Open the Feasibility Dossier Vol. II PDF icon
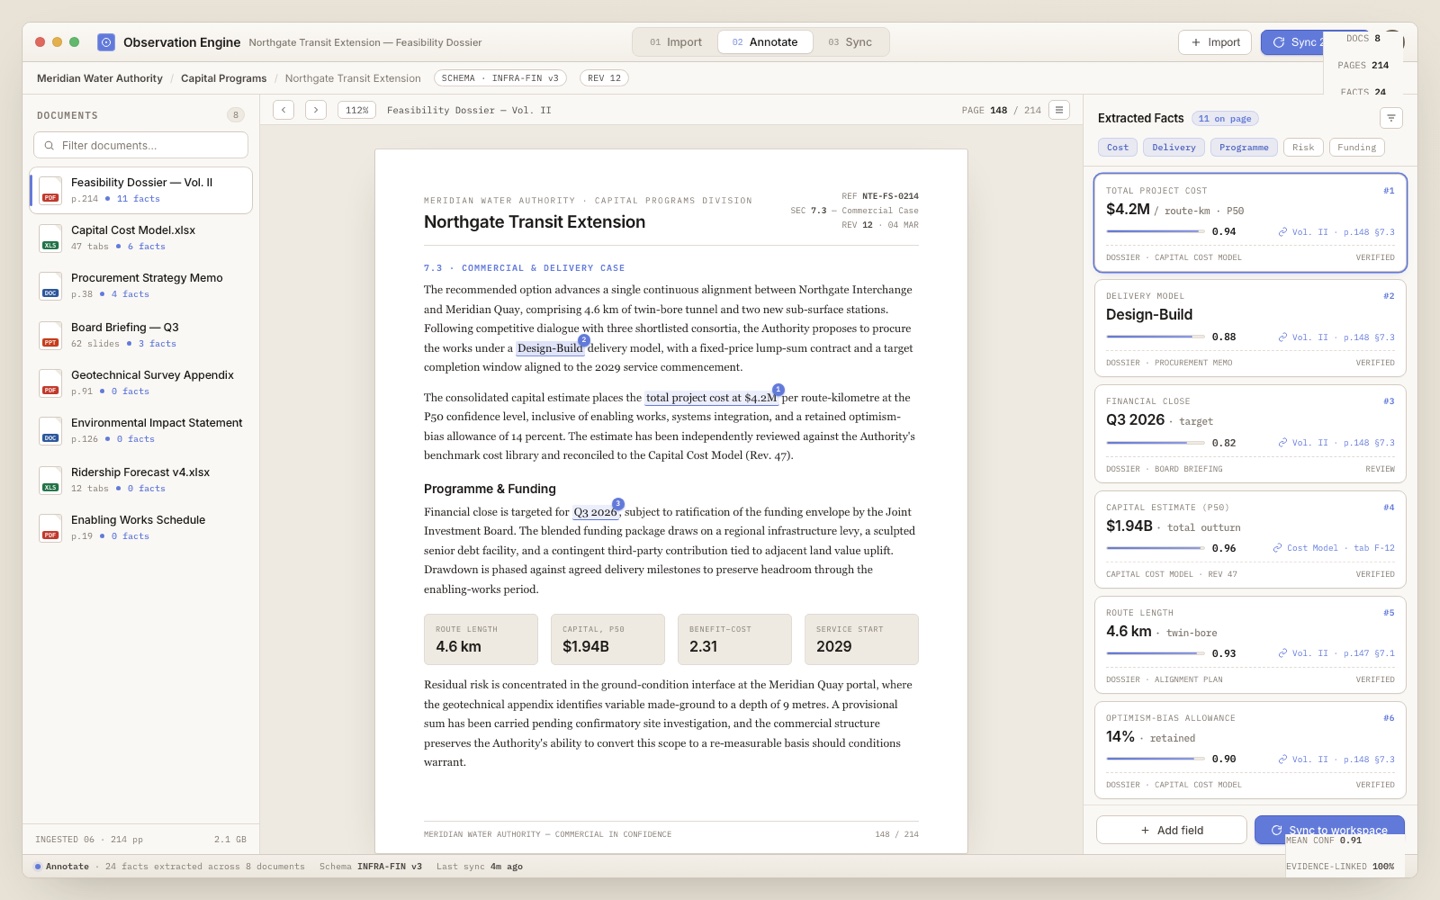Screen dimensions: 1440x900 pyautogui.click(x=50, y=190)
